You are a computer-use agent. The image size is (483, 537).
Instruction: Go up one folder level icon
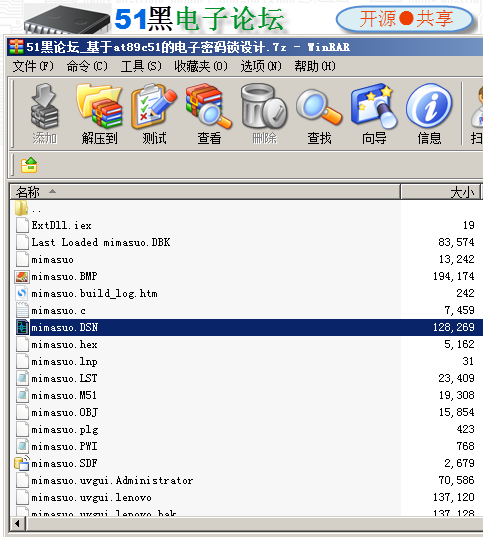pyautogui.click(x=29, y=165)
